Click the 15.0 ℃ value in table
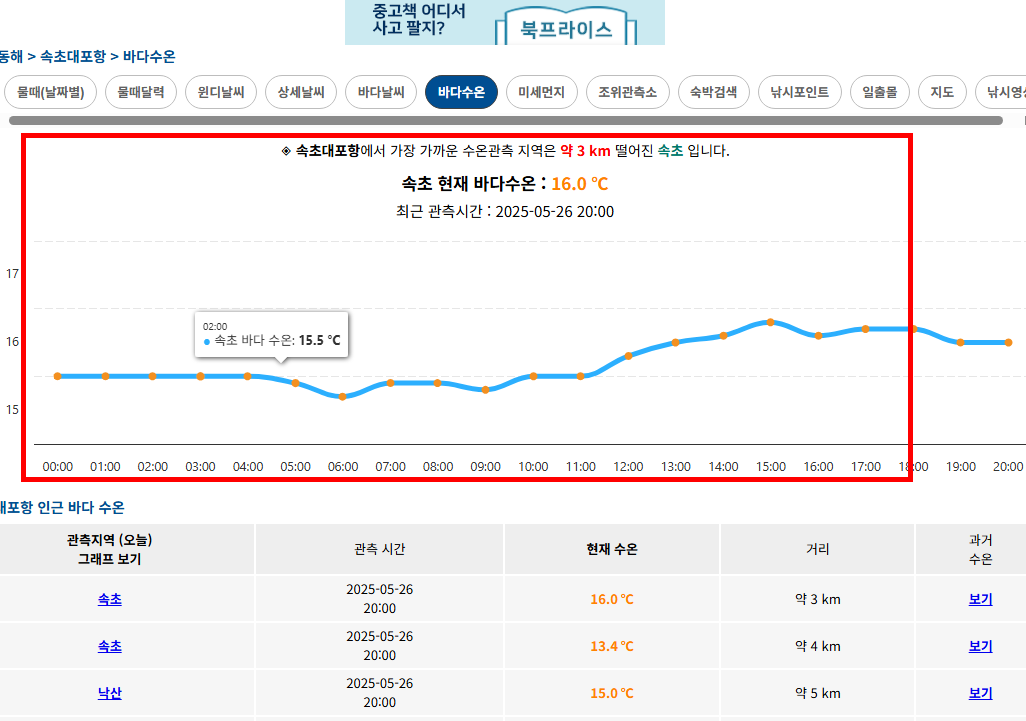 (x=612, y=694)
